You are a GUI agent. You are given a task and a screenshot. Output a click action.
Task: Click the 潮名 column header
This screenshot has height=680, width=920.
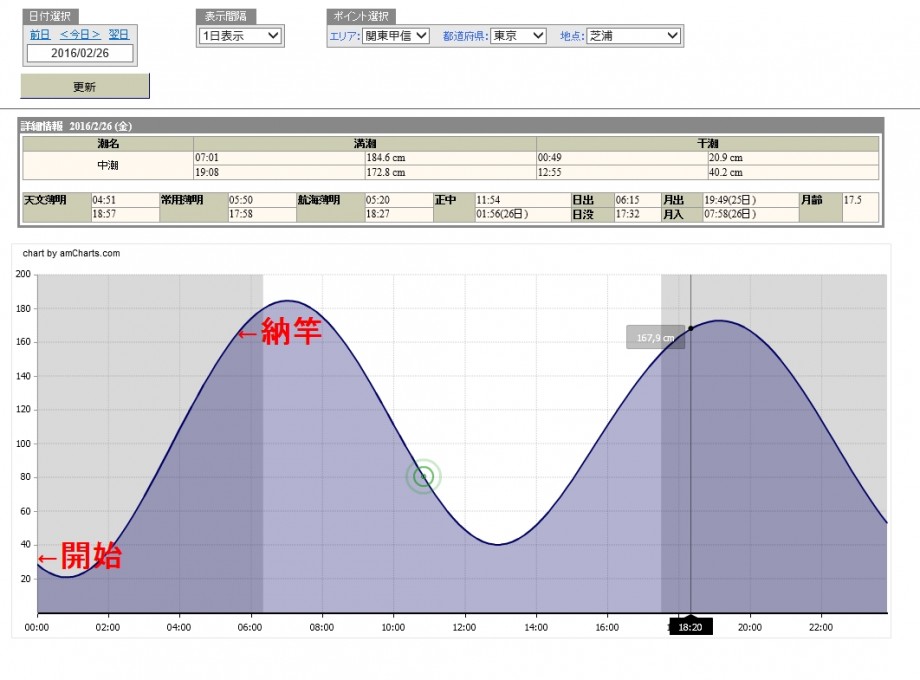tap(108, 144)
